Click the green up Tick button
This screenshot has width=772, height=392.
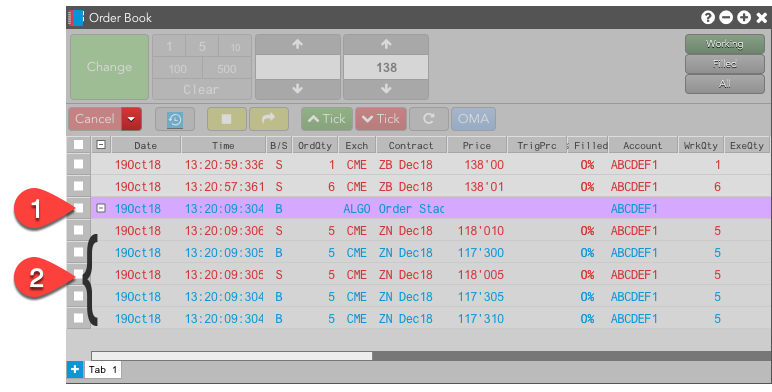click(327, 119)
